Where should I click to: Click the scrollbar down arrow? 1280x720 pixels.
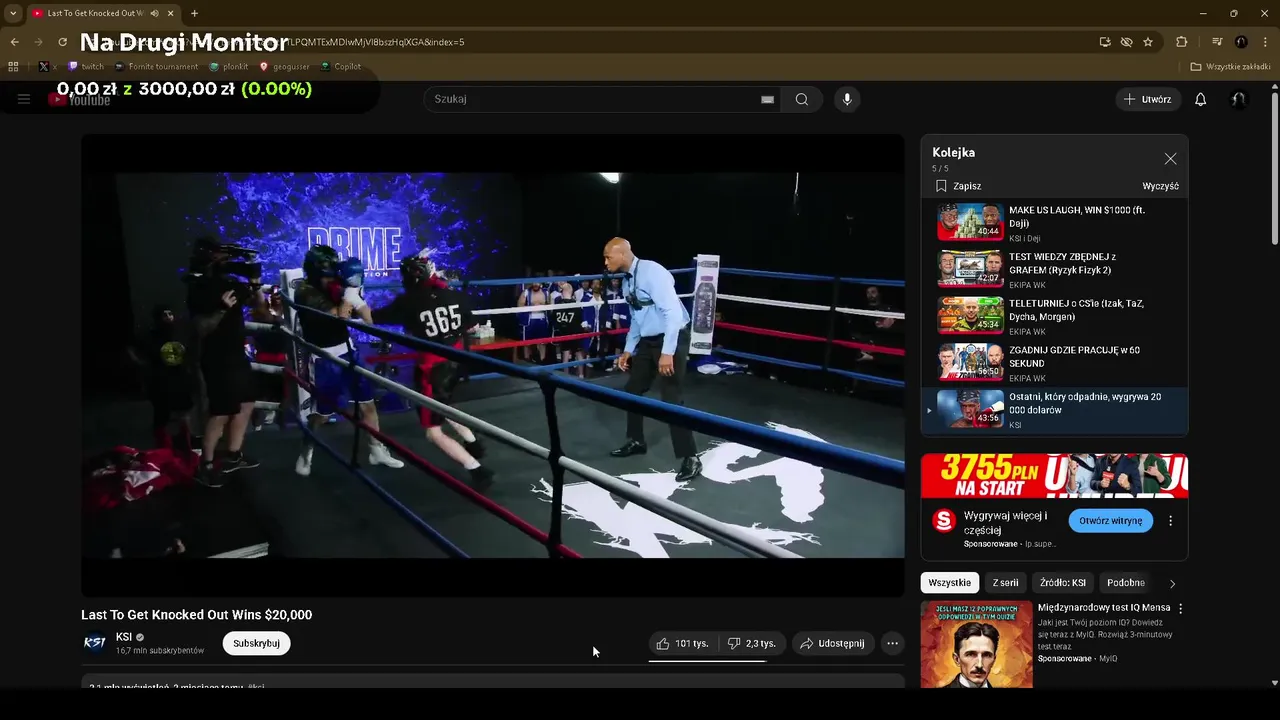tap(1274, 683)
